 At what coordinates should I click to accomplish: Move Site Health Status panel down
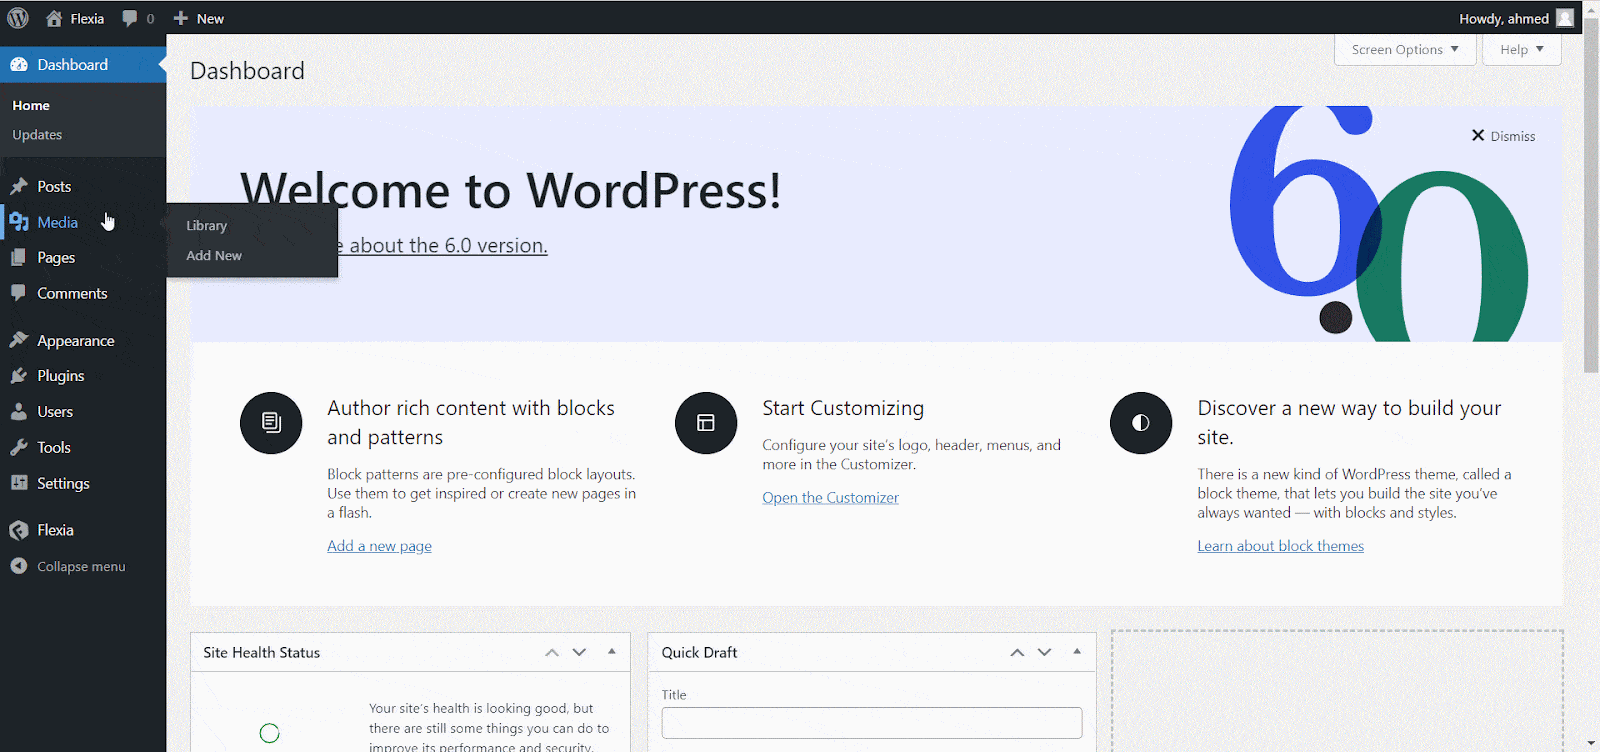click(x=579, y=652)
